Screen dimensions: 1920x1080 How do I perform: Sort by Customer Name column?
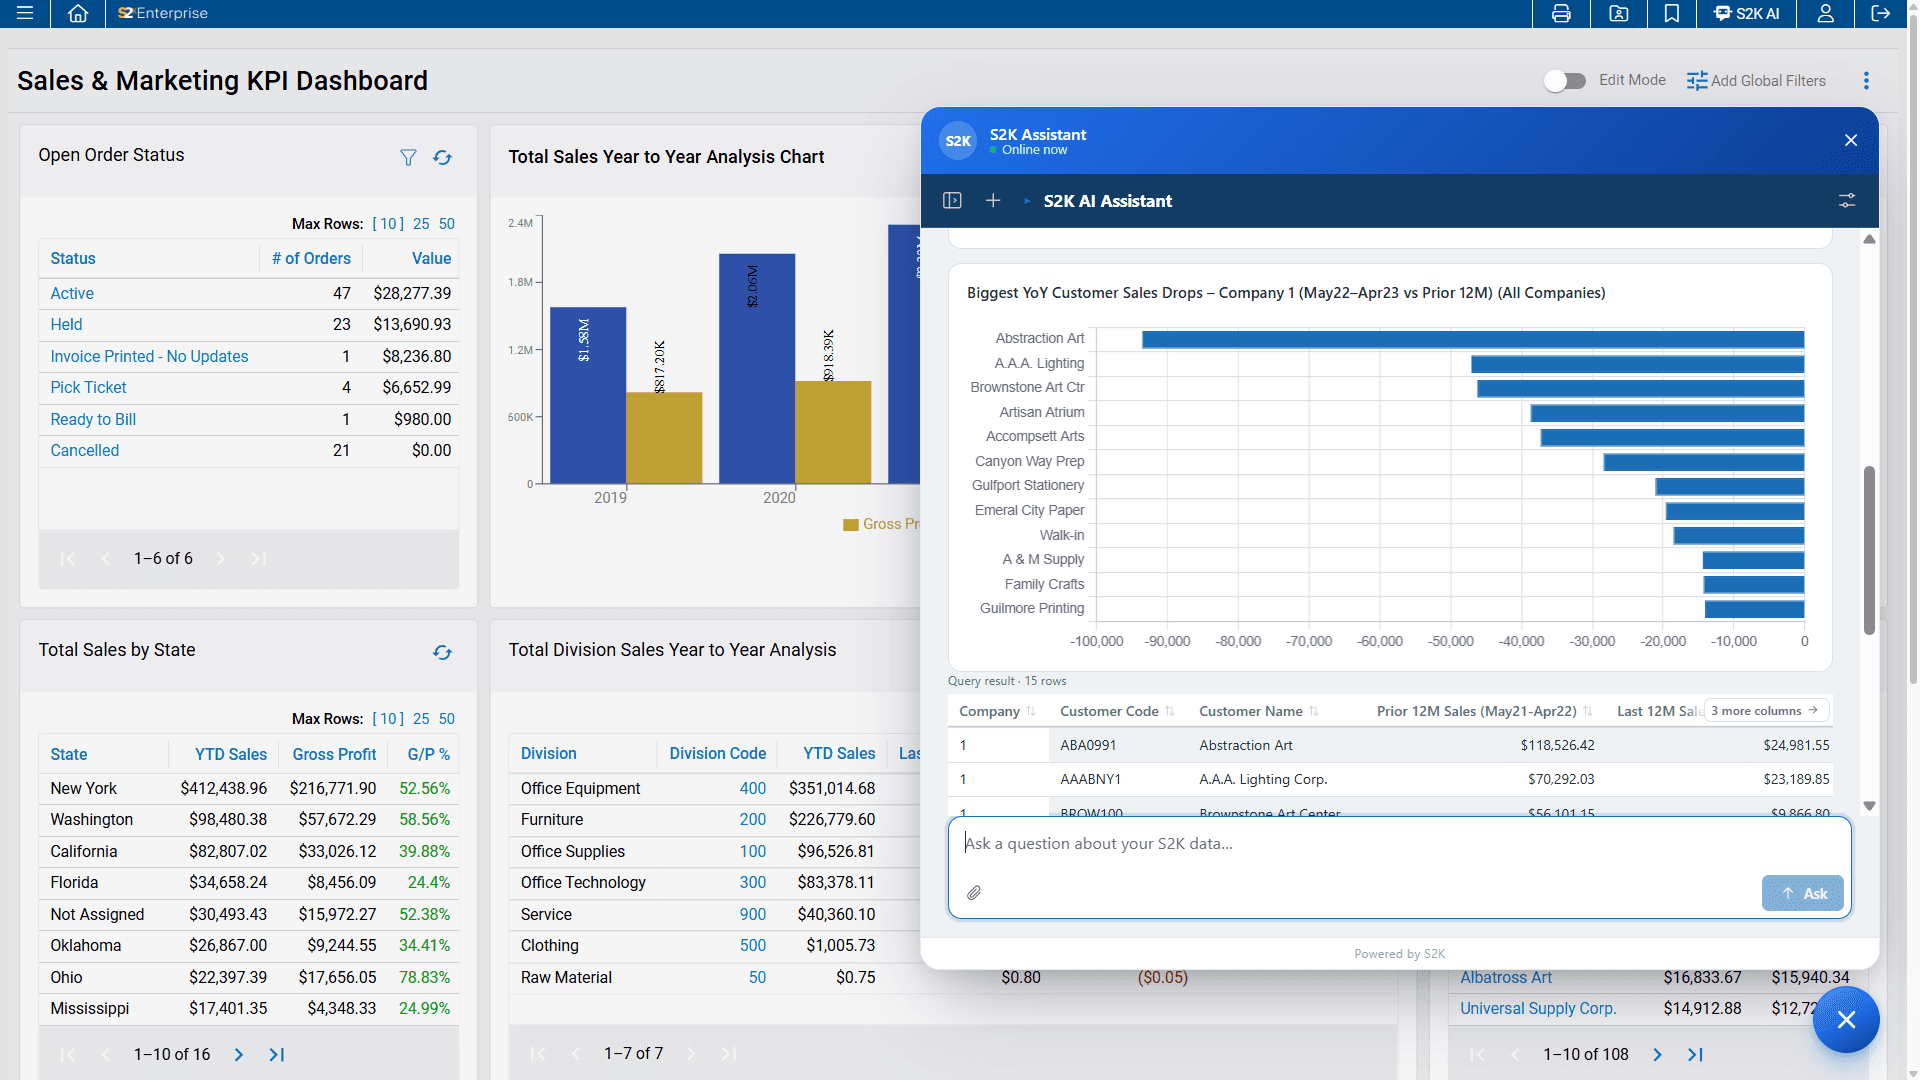coord(1258,711)
